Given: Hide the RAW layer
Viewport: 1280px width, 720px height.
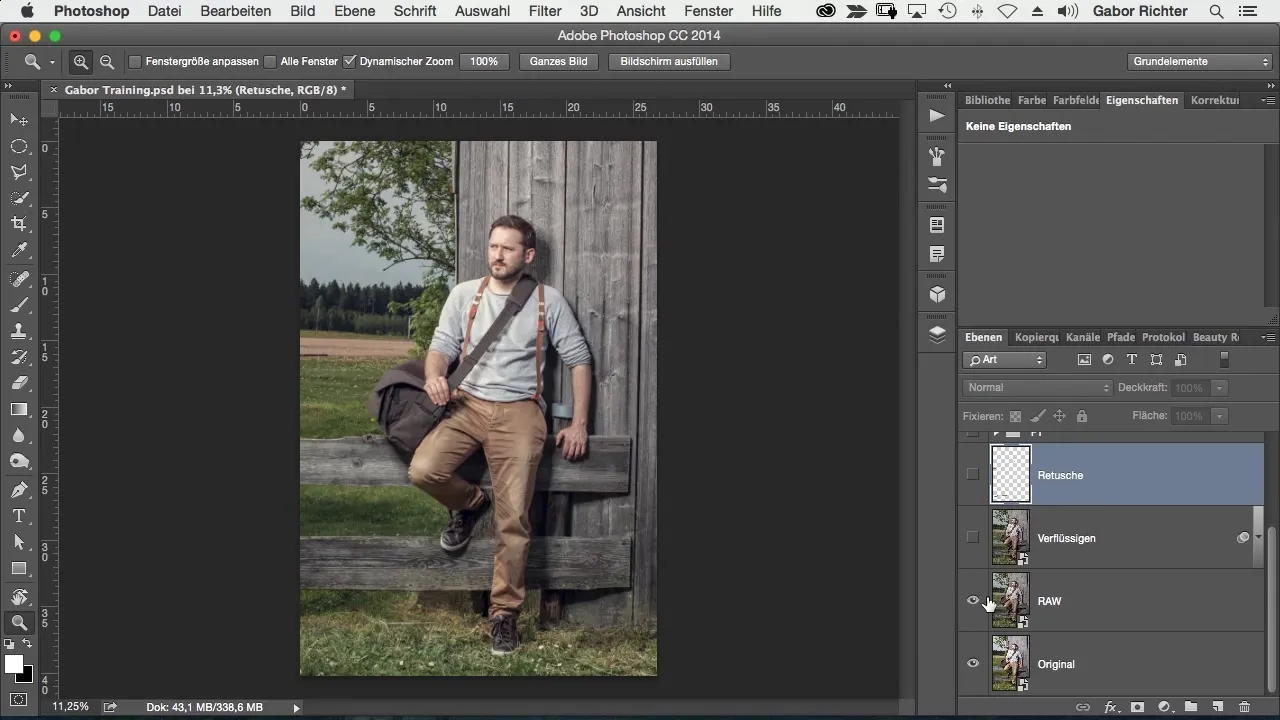Looking at the screenshot, I should click(x=973, y=601).
